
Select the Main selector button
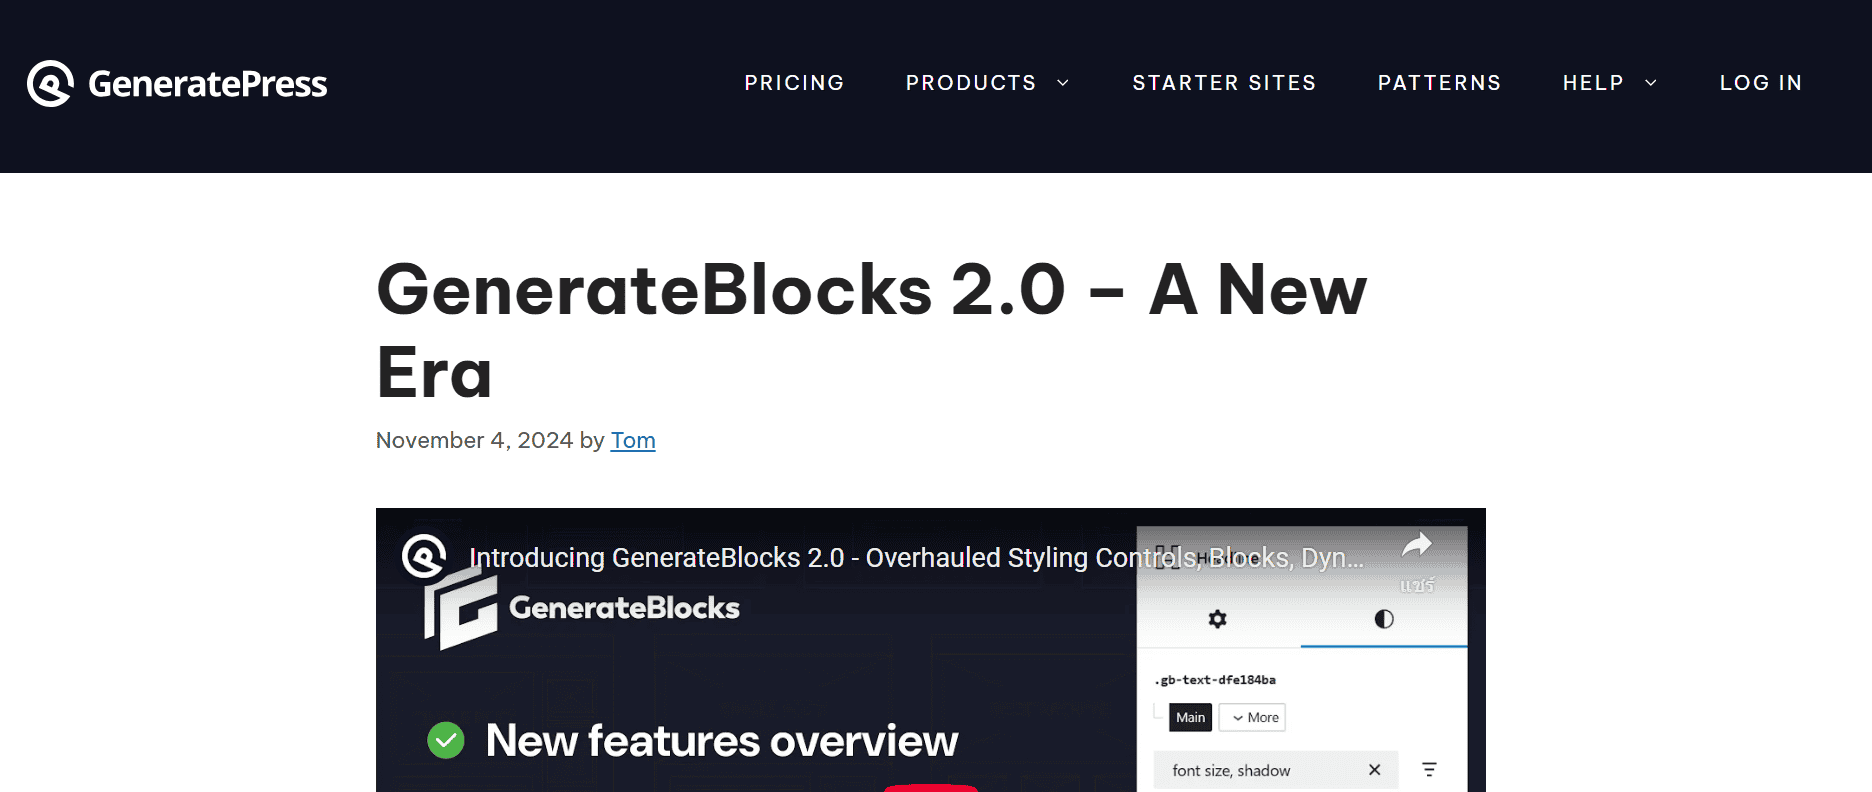(x=1190, y=717)
